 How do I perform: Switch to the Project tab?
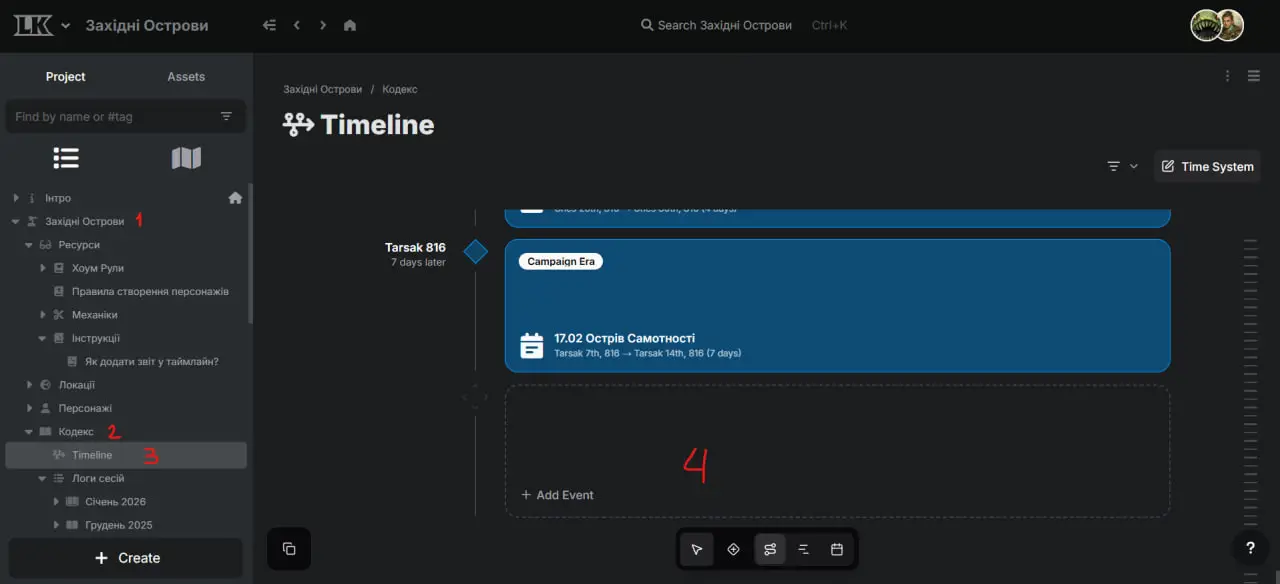(x=66, y=77)
